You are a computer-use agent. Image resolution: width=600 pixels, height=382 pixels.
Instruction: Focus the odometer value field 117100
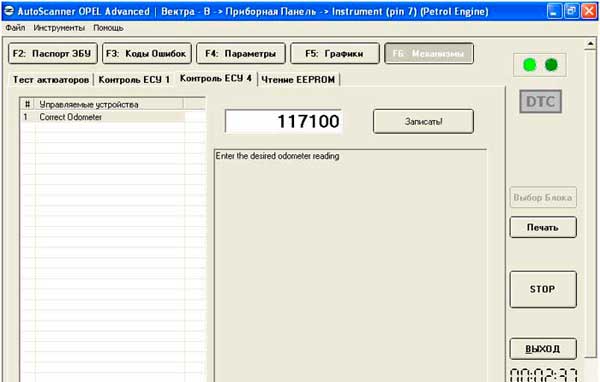coord(283,121)
